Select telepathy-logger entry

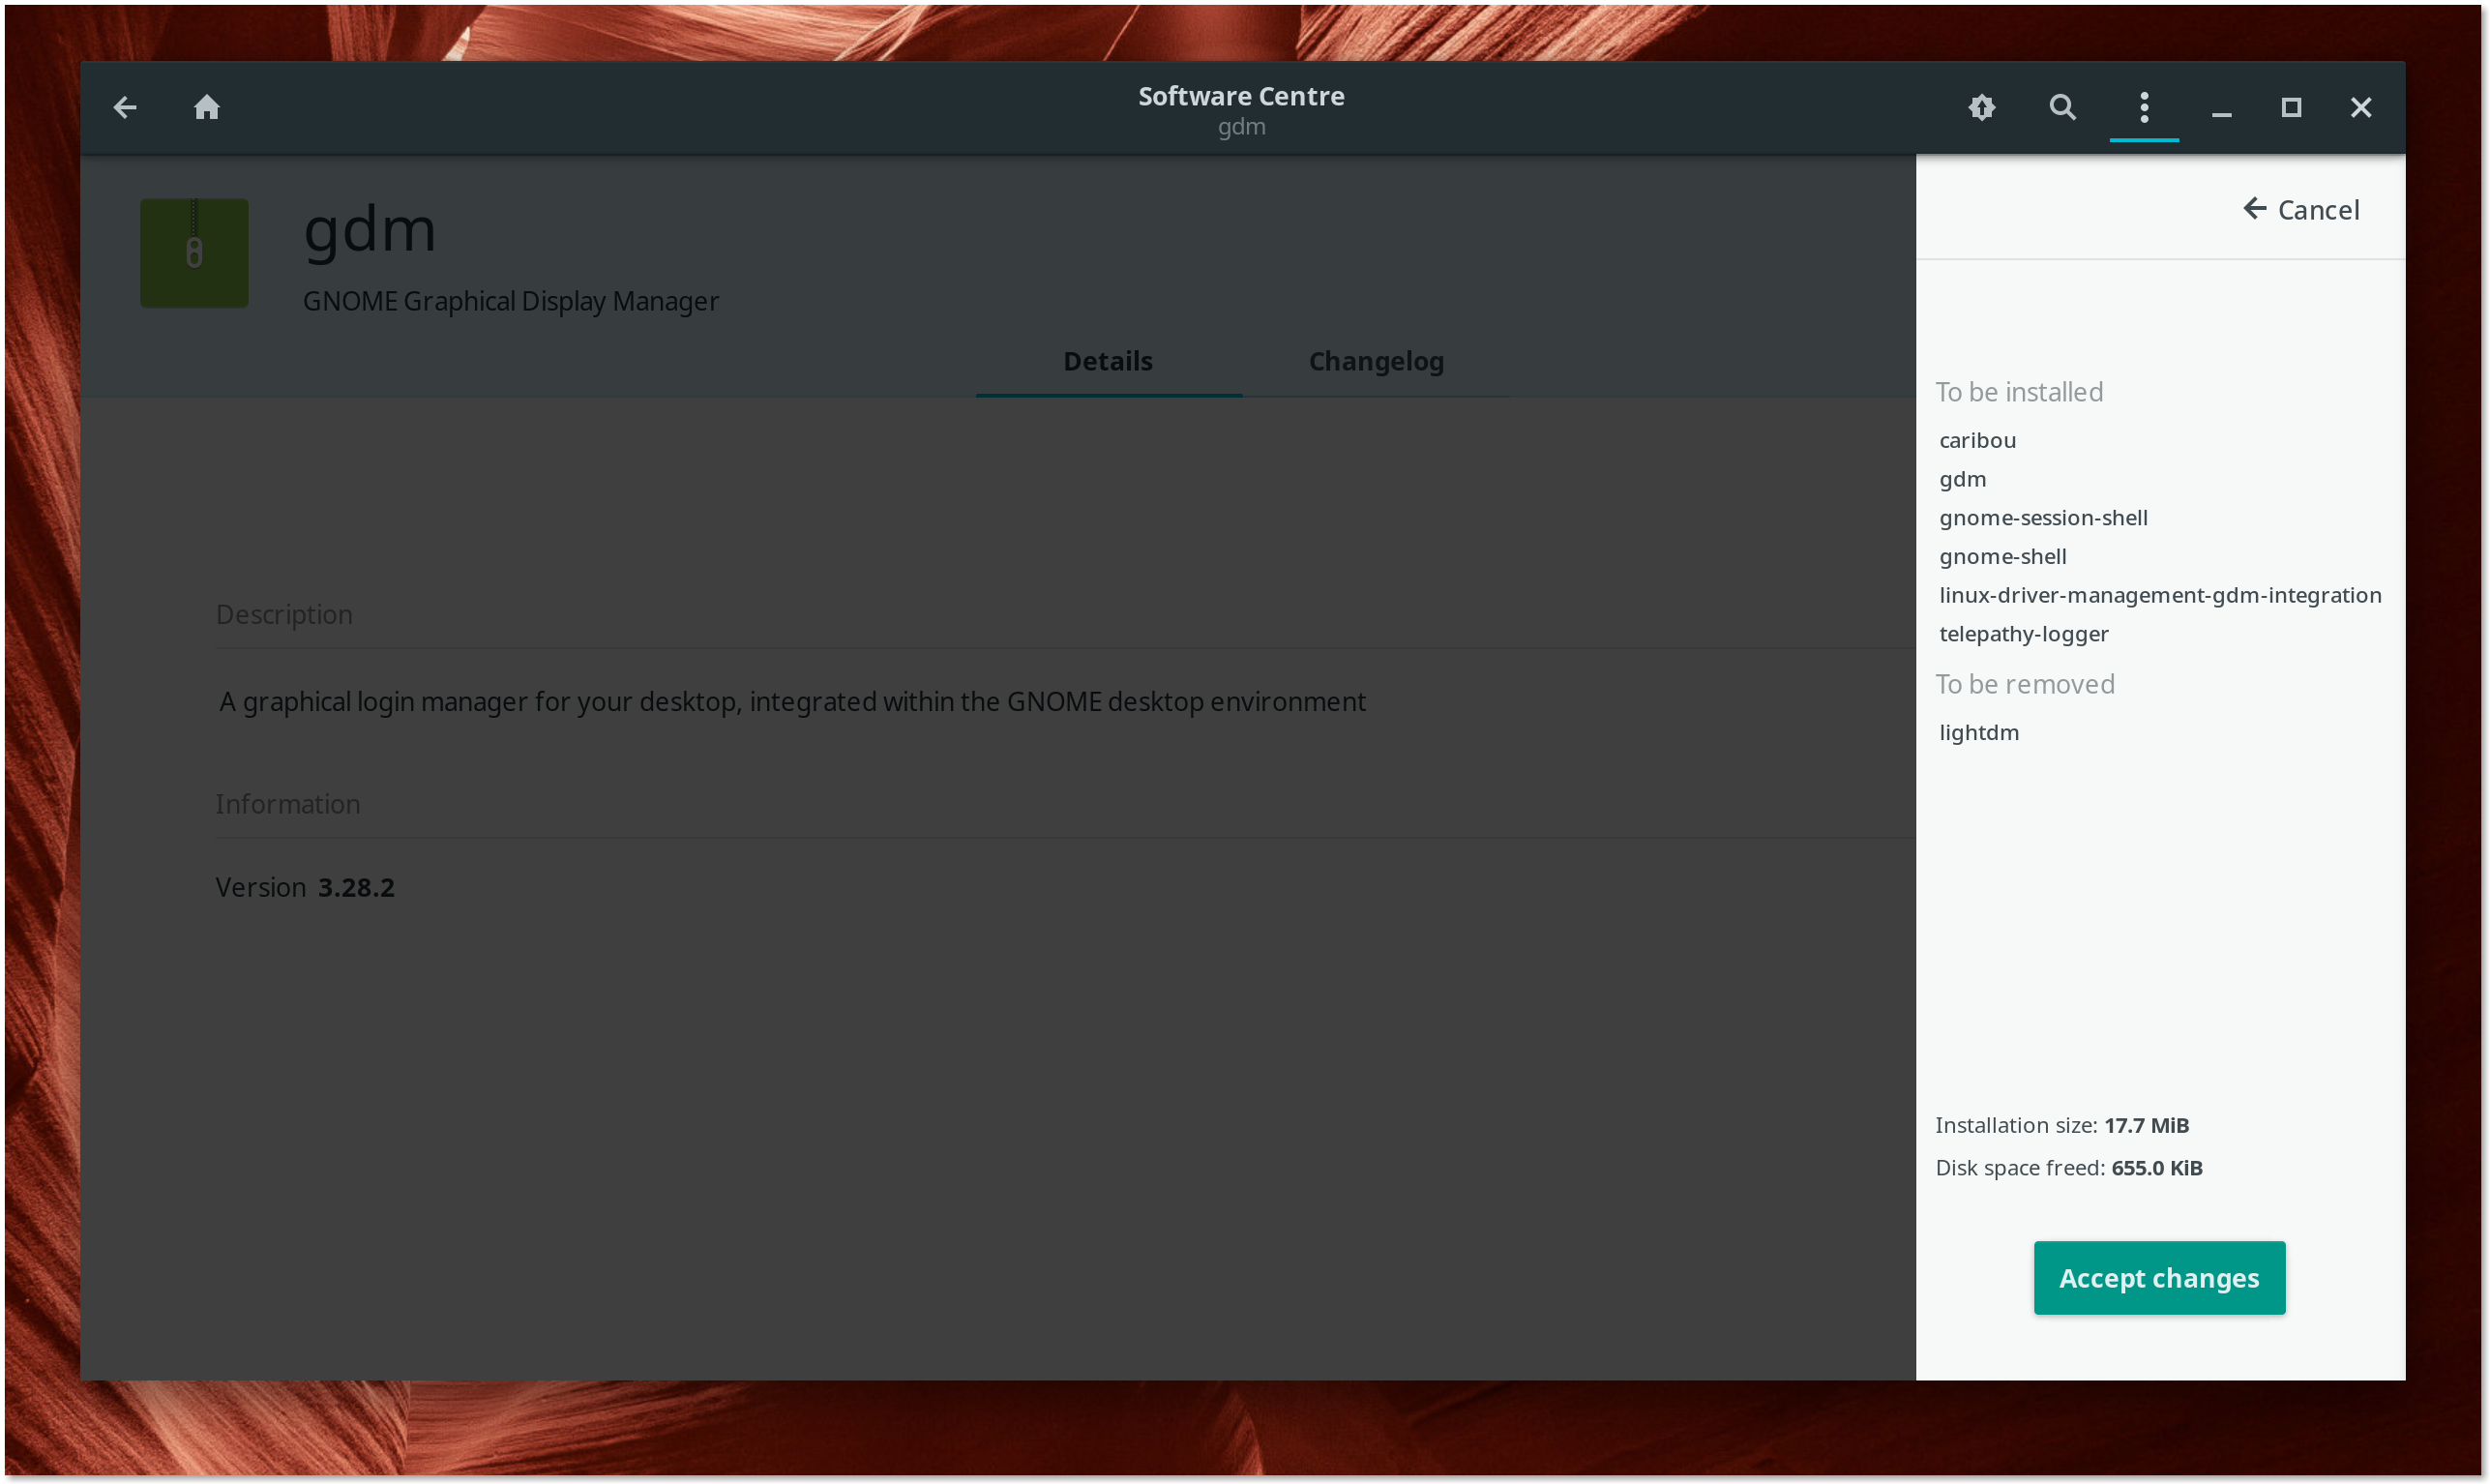coord(2023,633)
